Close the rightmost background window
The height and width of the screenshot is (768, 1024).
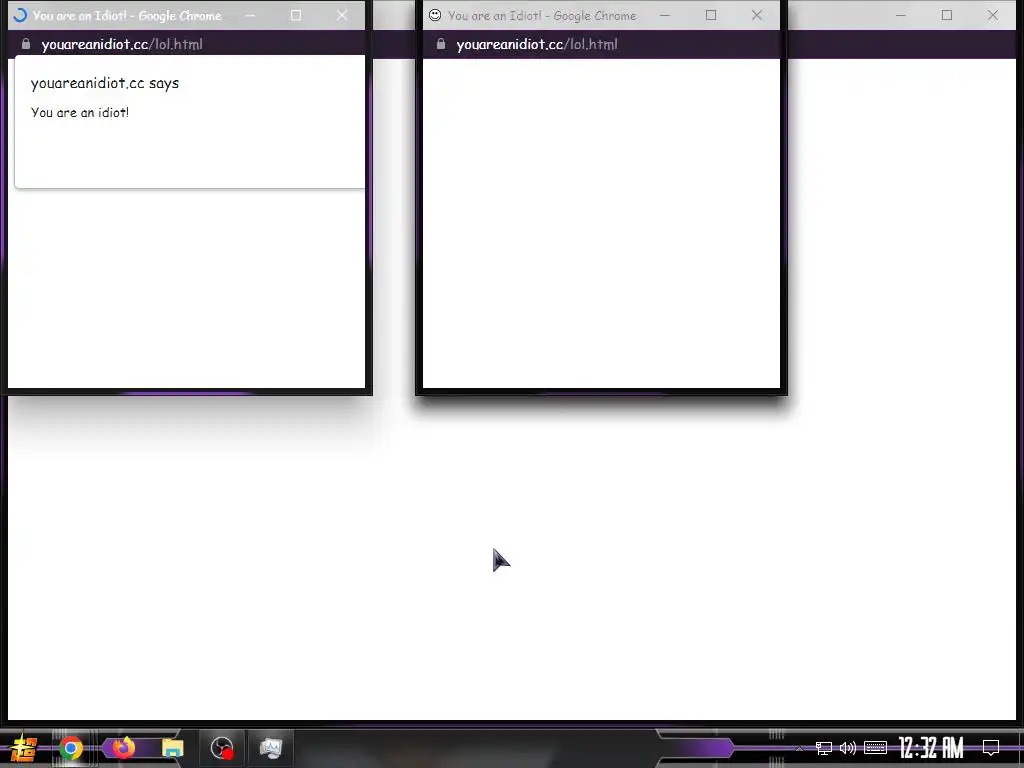pos(993,15)
